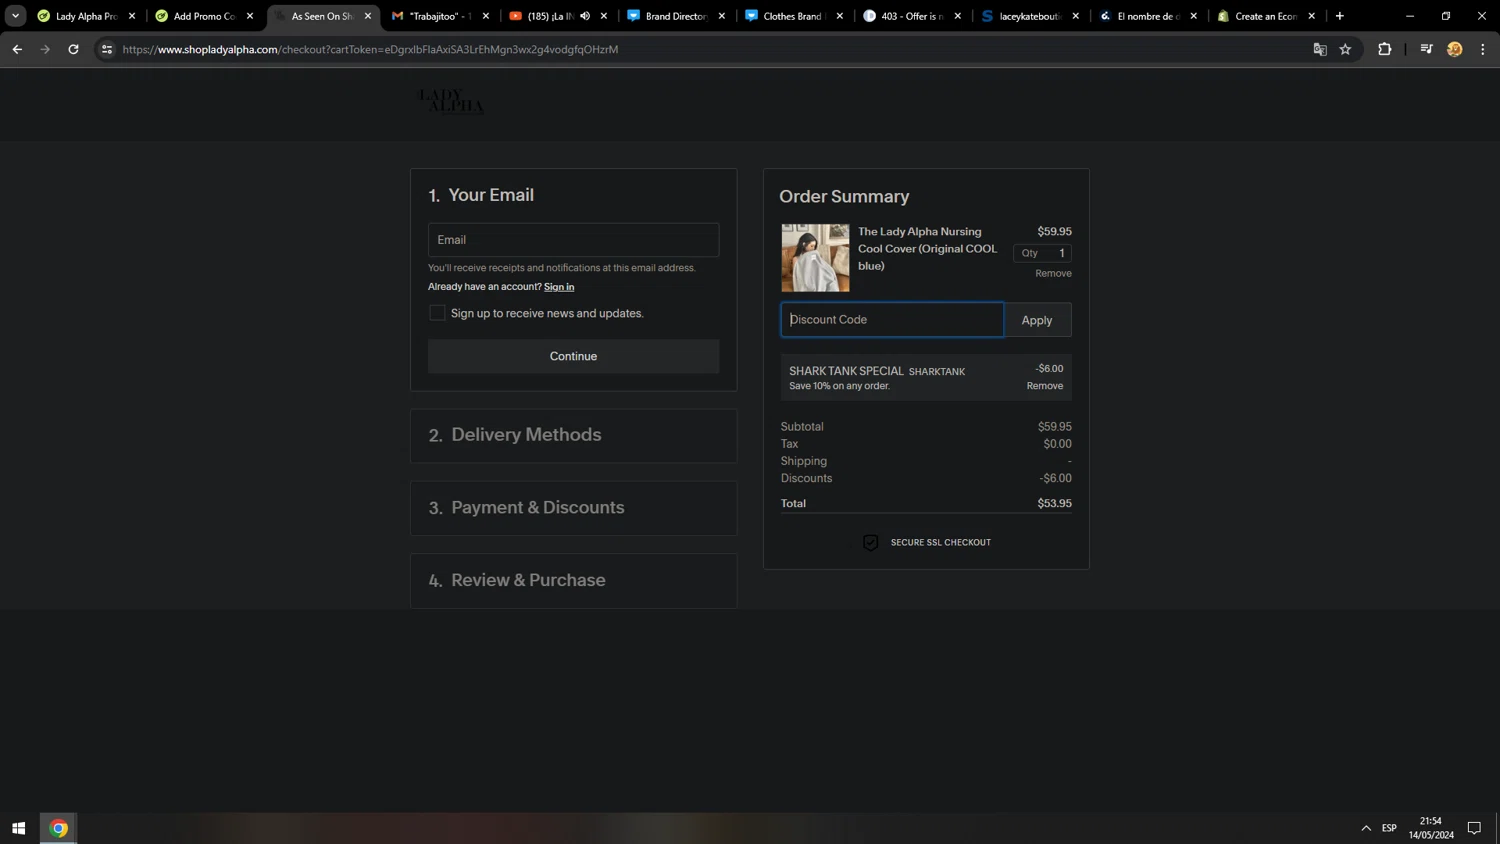Open the tab search dropdown
The width and height of the screenshot is (1500, 844).
click(15, 16)
